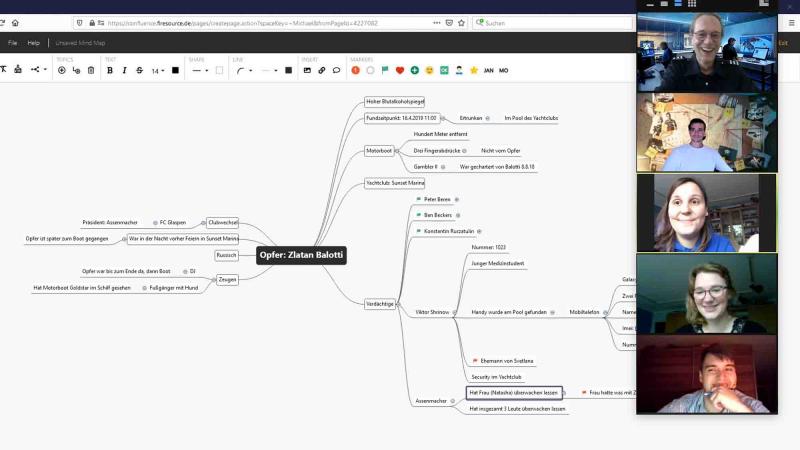Open the Help menu
800x450 pixels.
(34, 43)
